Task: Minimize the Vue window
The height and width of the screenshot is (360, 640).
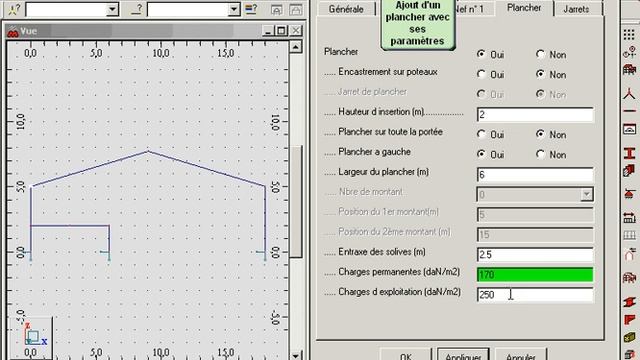Action: point(268,31)
